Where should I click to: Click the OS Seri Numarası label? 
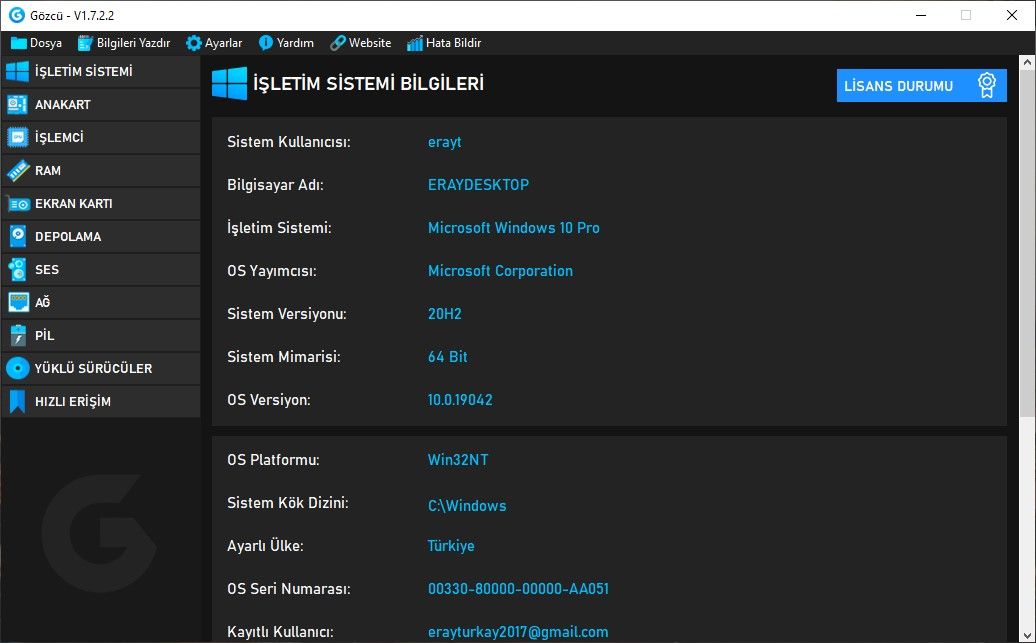(x=289, y=589)
